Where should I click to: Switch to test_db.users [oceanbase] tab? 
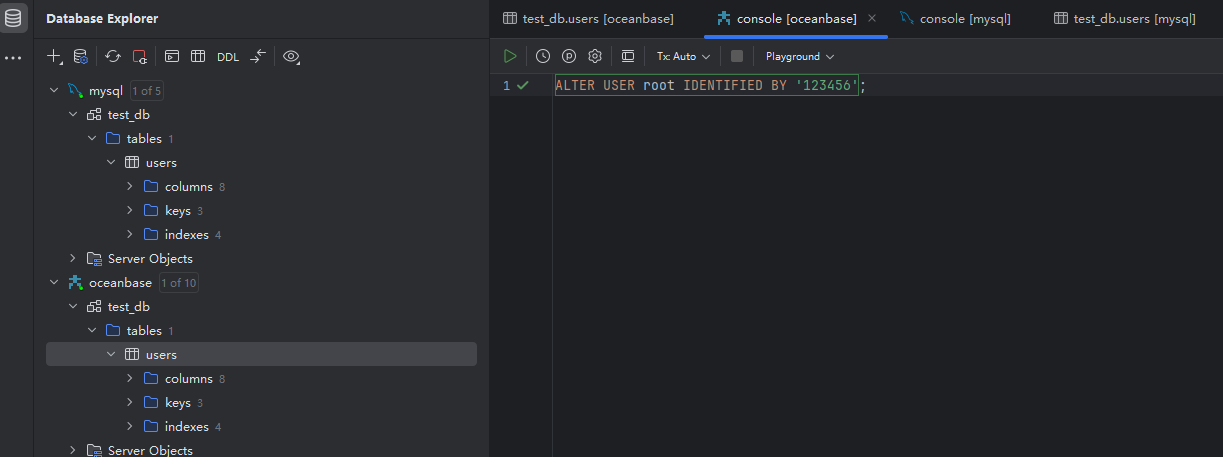588,19
